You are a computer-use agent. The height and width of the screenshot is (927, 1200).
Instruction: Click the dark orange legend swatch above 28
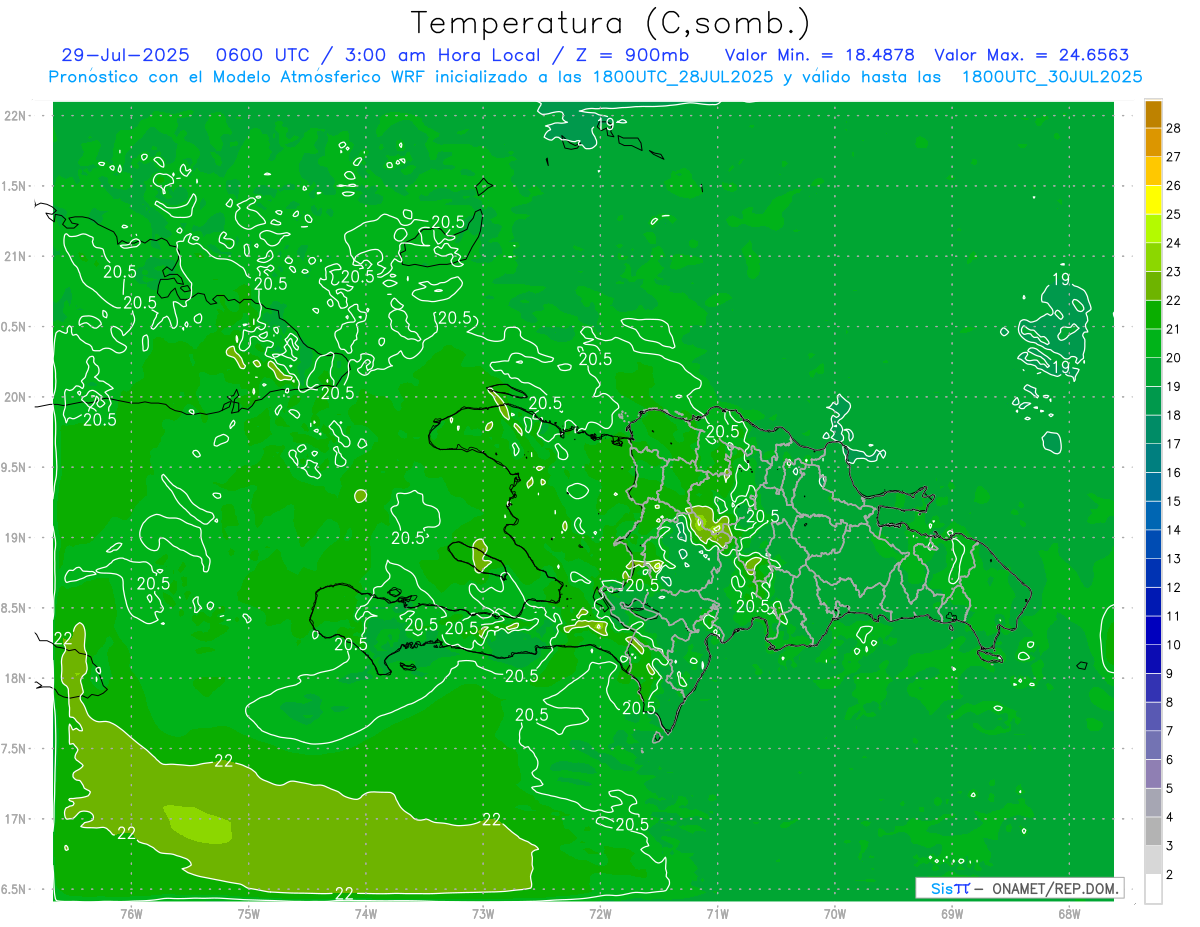(x=1153, y=113)
